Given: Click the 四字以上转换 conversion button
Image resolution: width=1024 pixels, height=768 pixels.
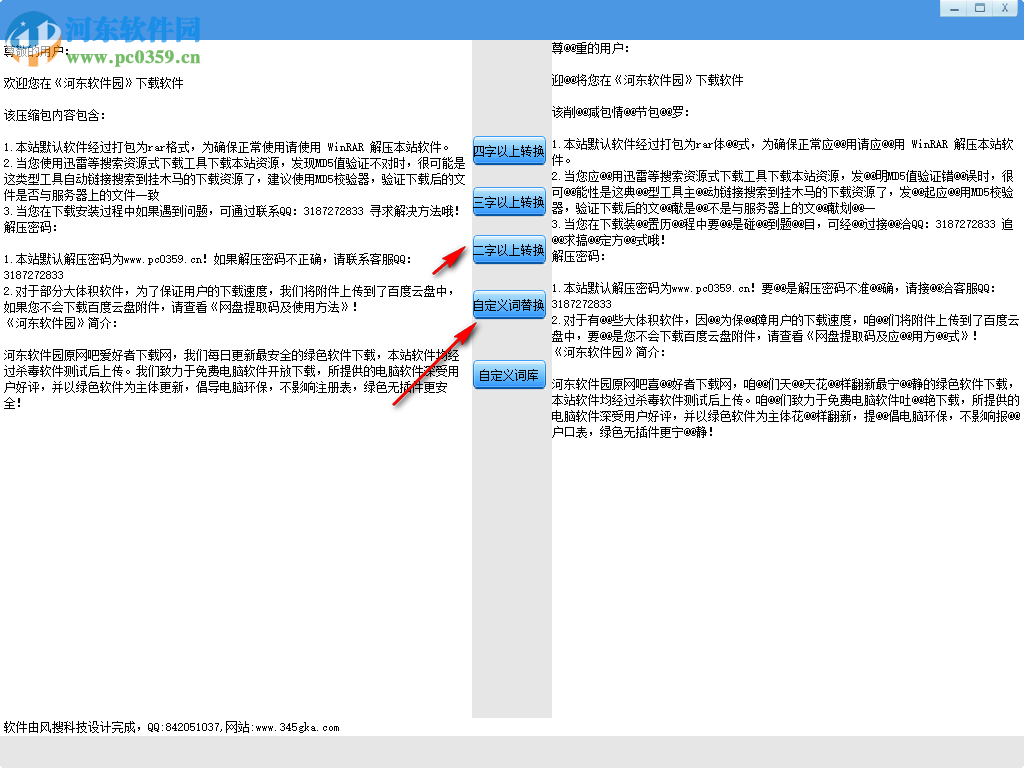Looking at the screenshot, I should tap(509, 151).
